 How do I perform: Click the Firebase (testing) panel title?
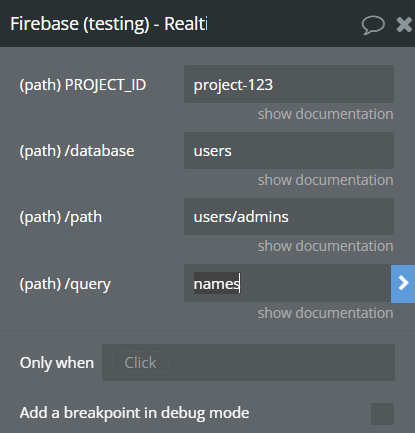[x=109, y=24]
